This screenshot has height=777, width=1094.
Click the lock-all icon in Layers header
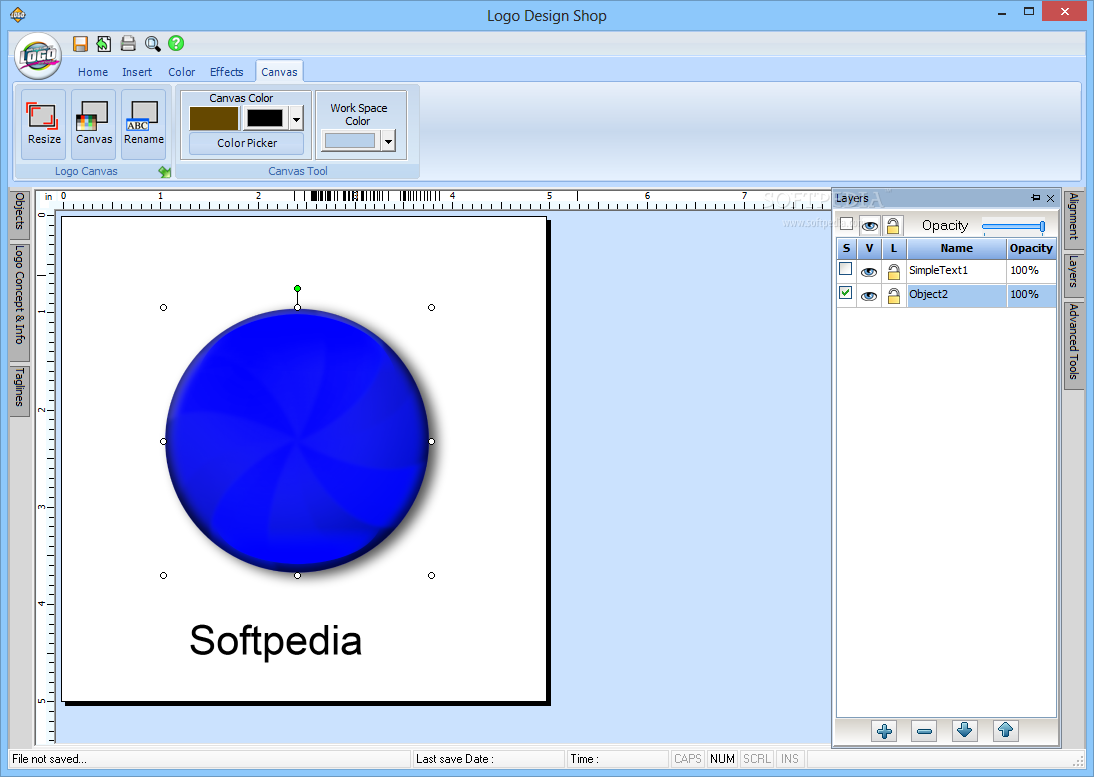point(892,225)
